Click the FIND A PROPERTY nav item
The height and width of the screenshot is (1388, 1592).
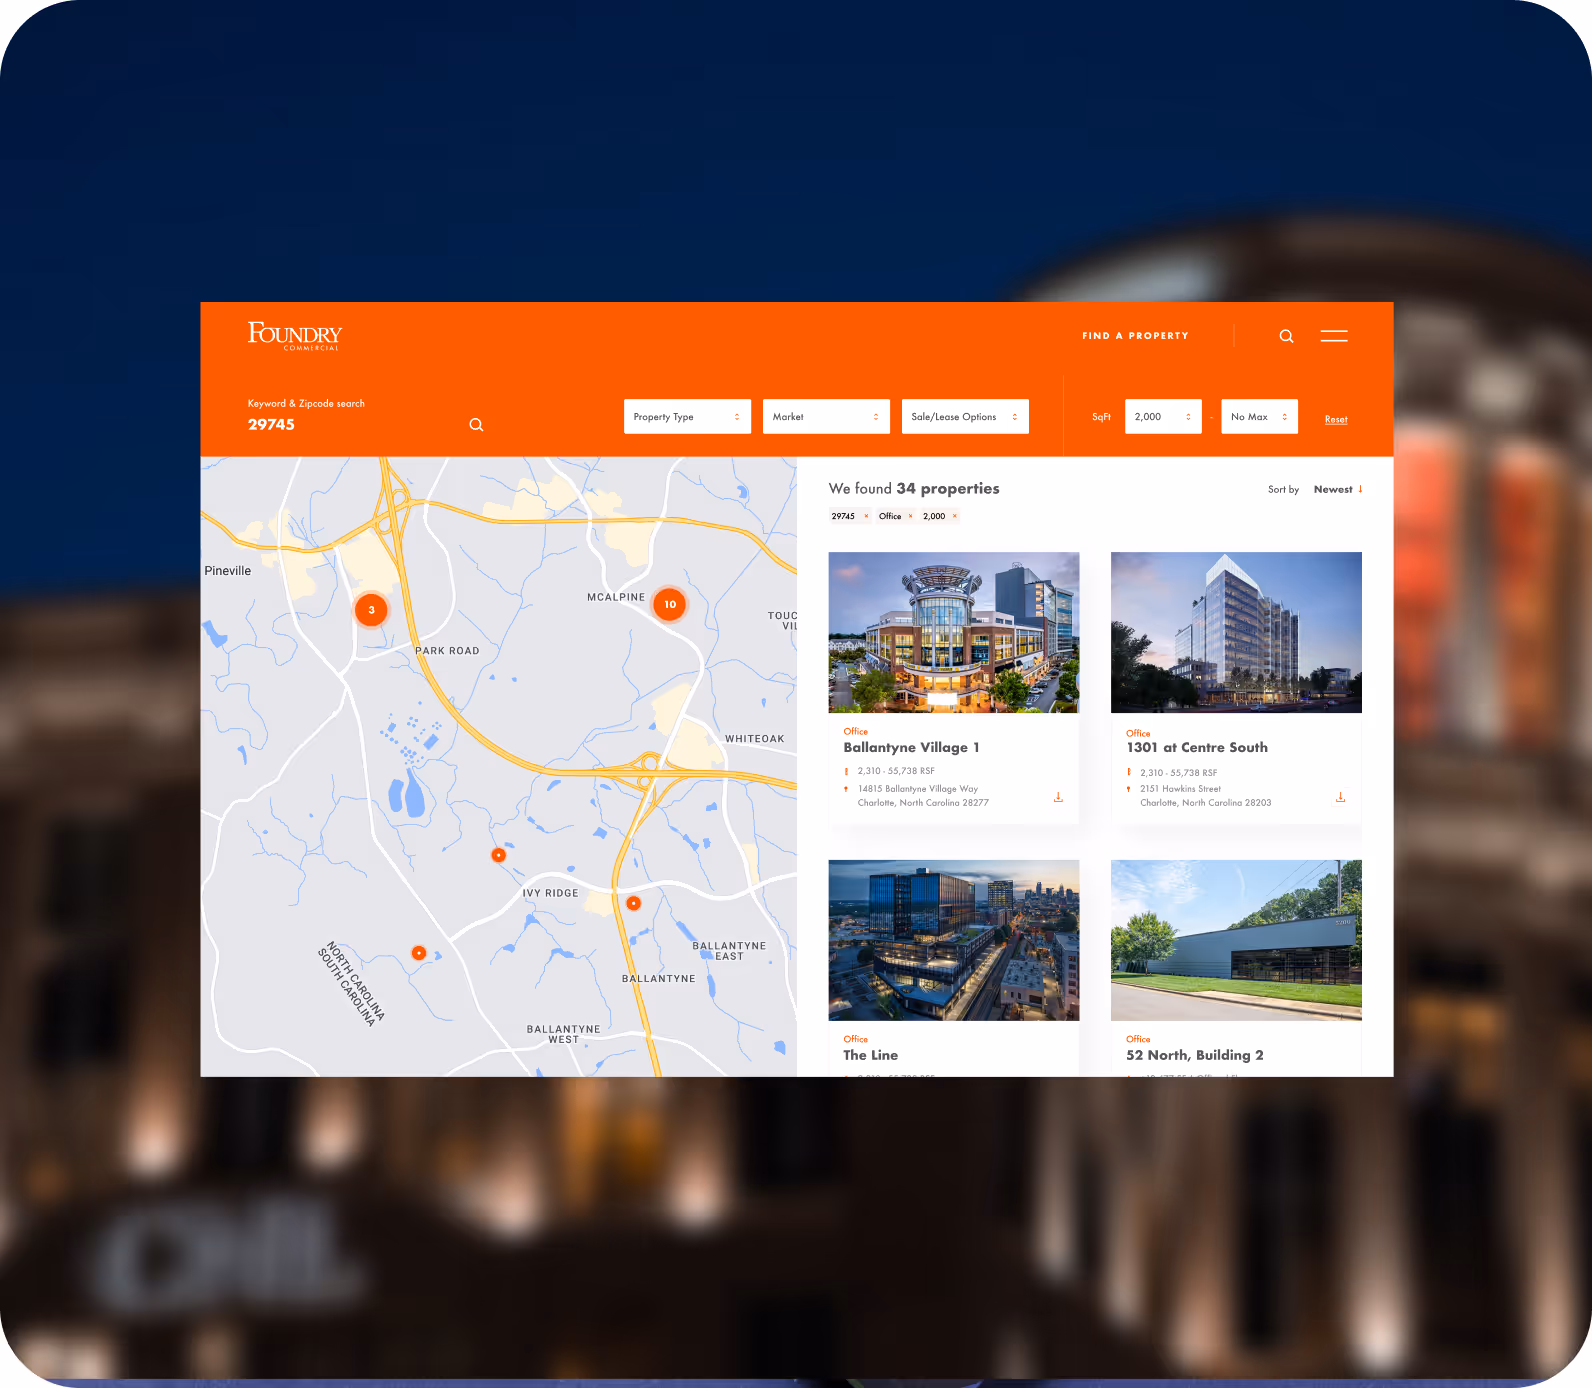point(1135,336)
